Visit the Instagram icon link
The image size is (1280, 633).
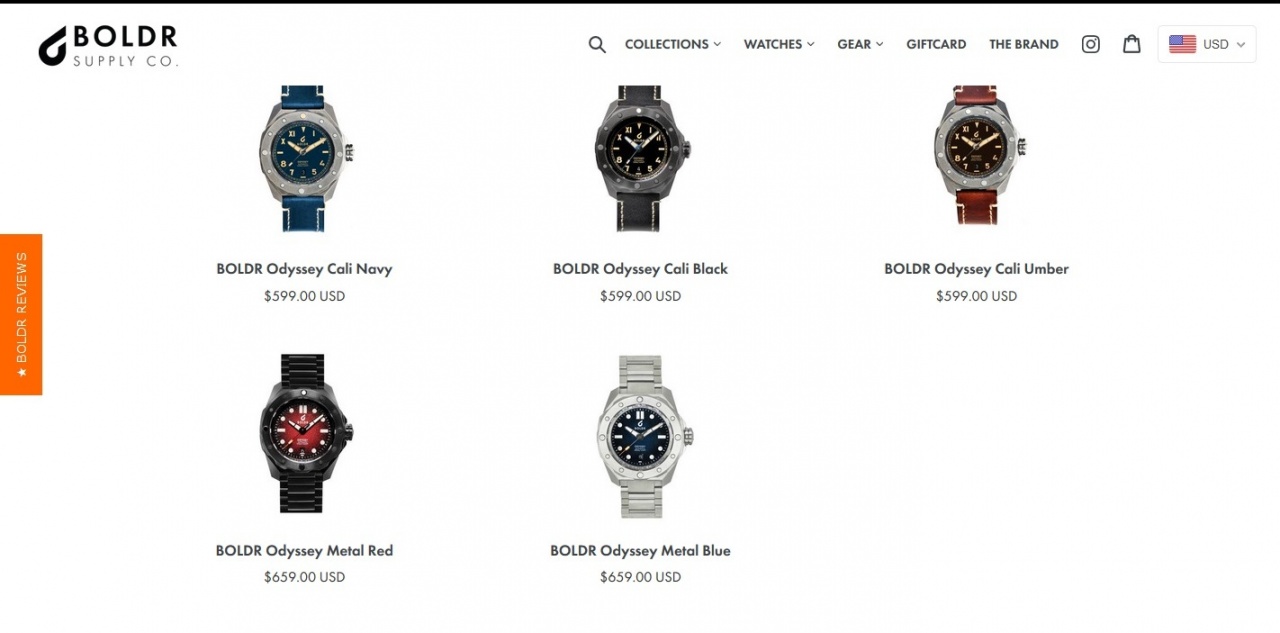pos(1091,44)
